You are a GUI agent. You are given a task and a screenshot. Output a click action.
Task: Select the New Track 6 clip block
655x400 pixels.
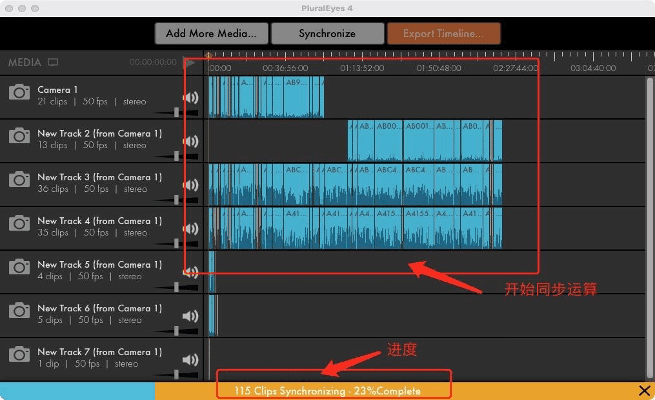[x=213, y=315]
